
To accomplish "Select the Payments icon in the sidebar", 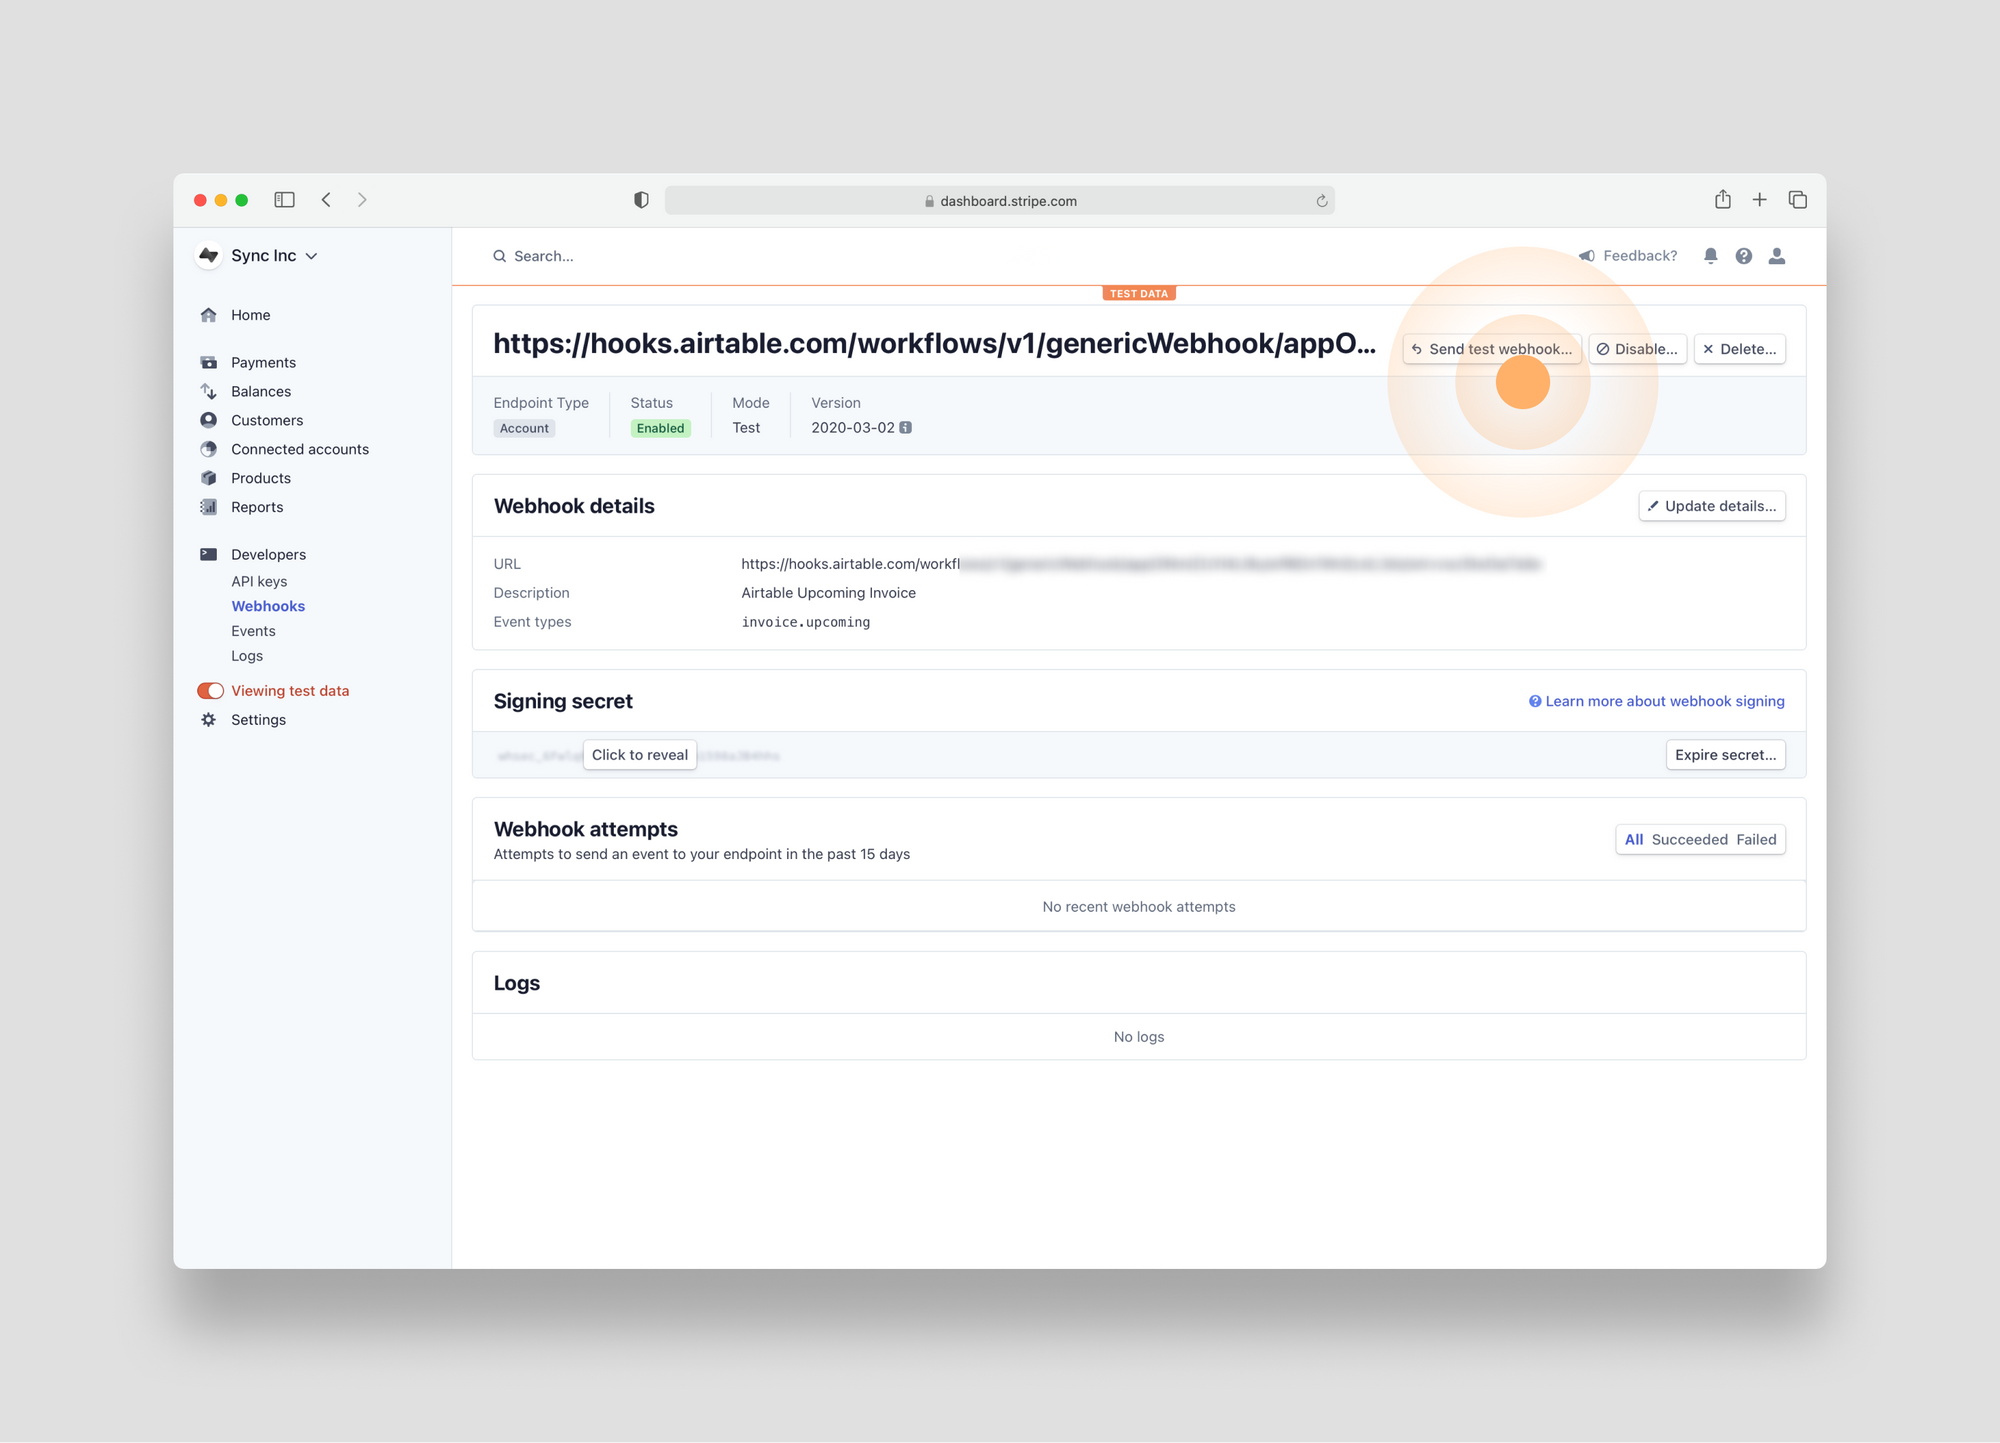I will pyautogui.click(x=208, y=361).
